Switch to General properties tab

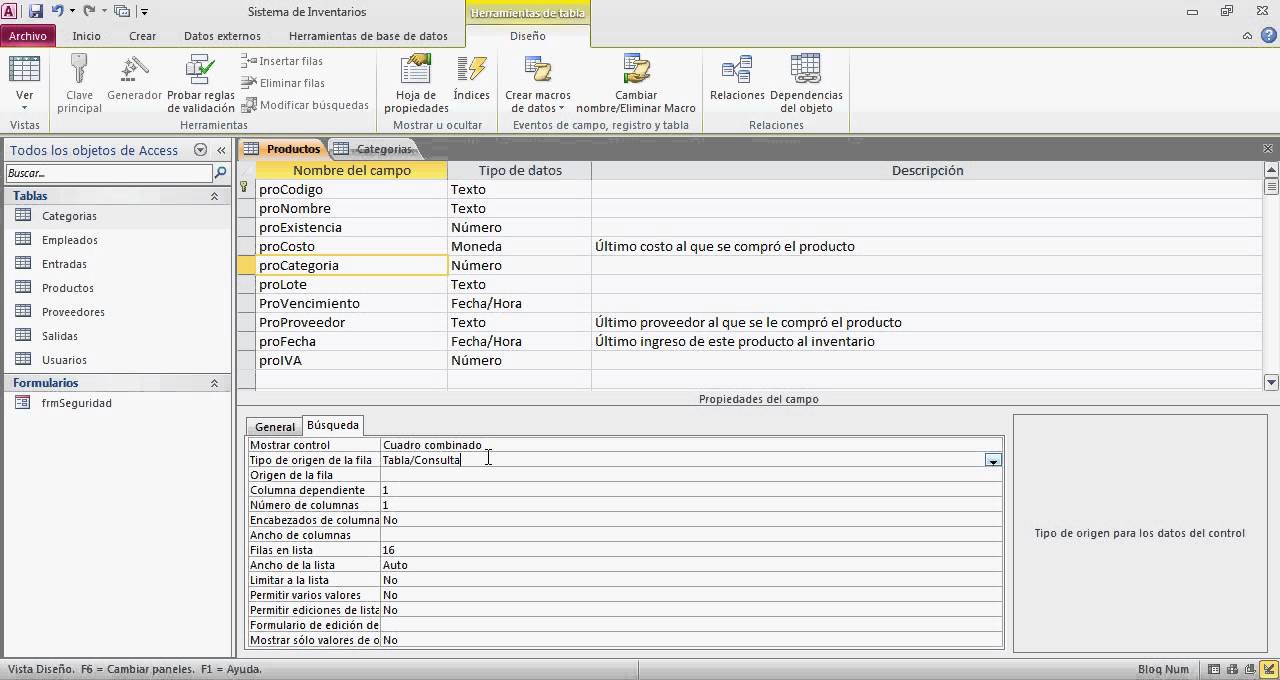tap(274, 427)
